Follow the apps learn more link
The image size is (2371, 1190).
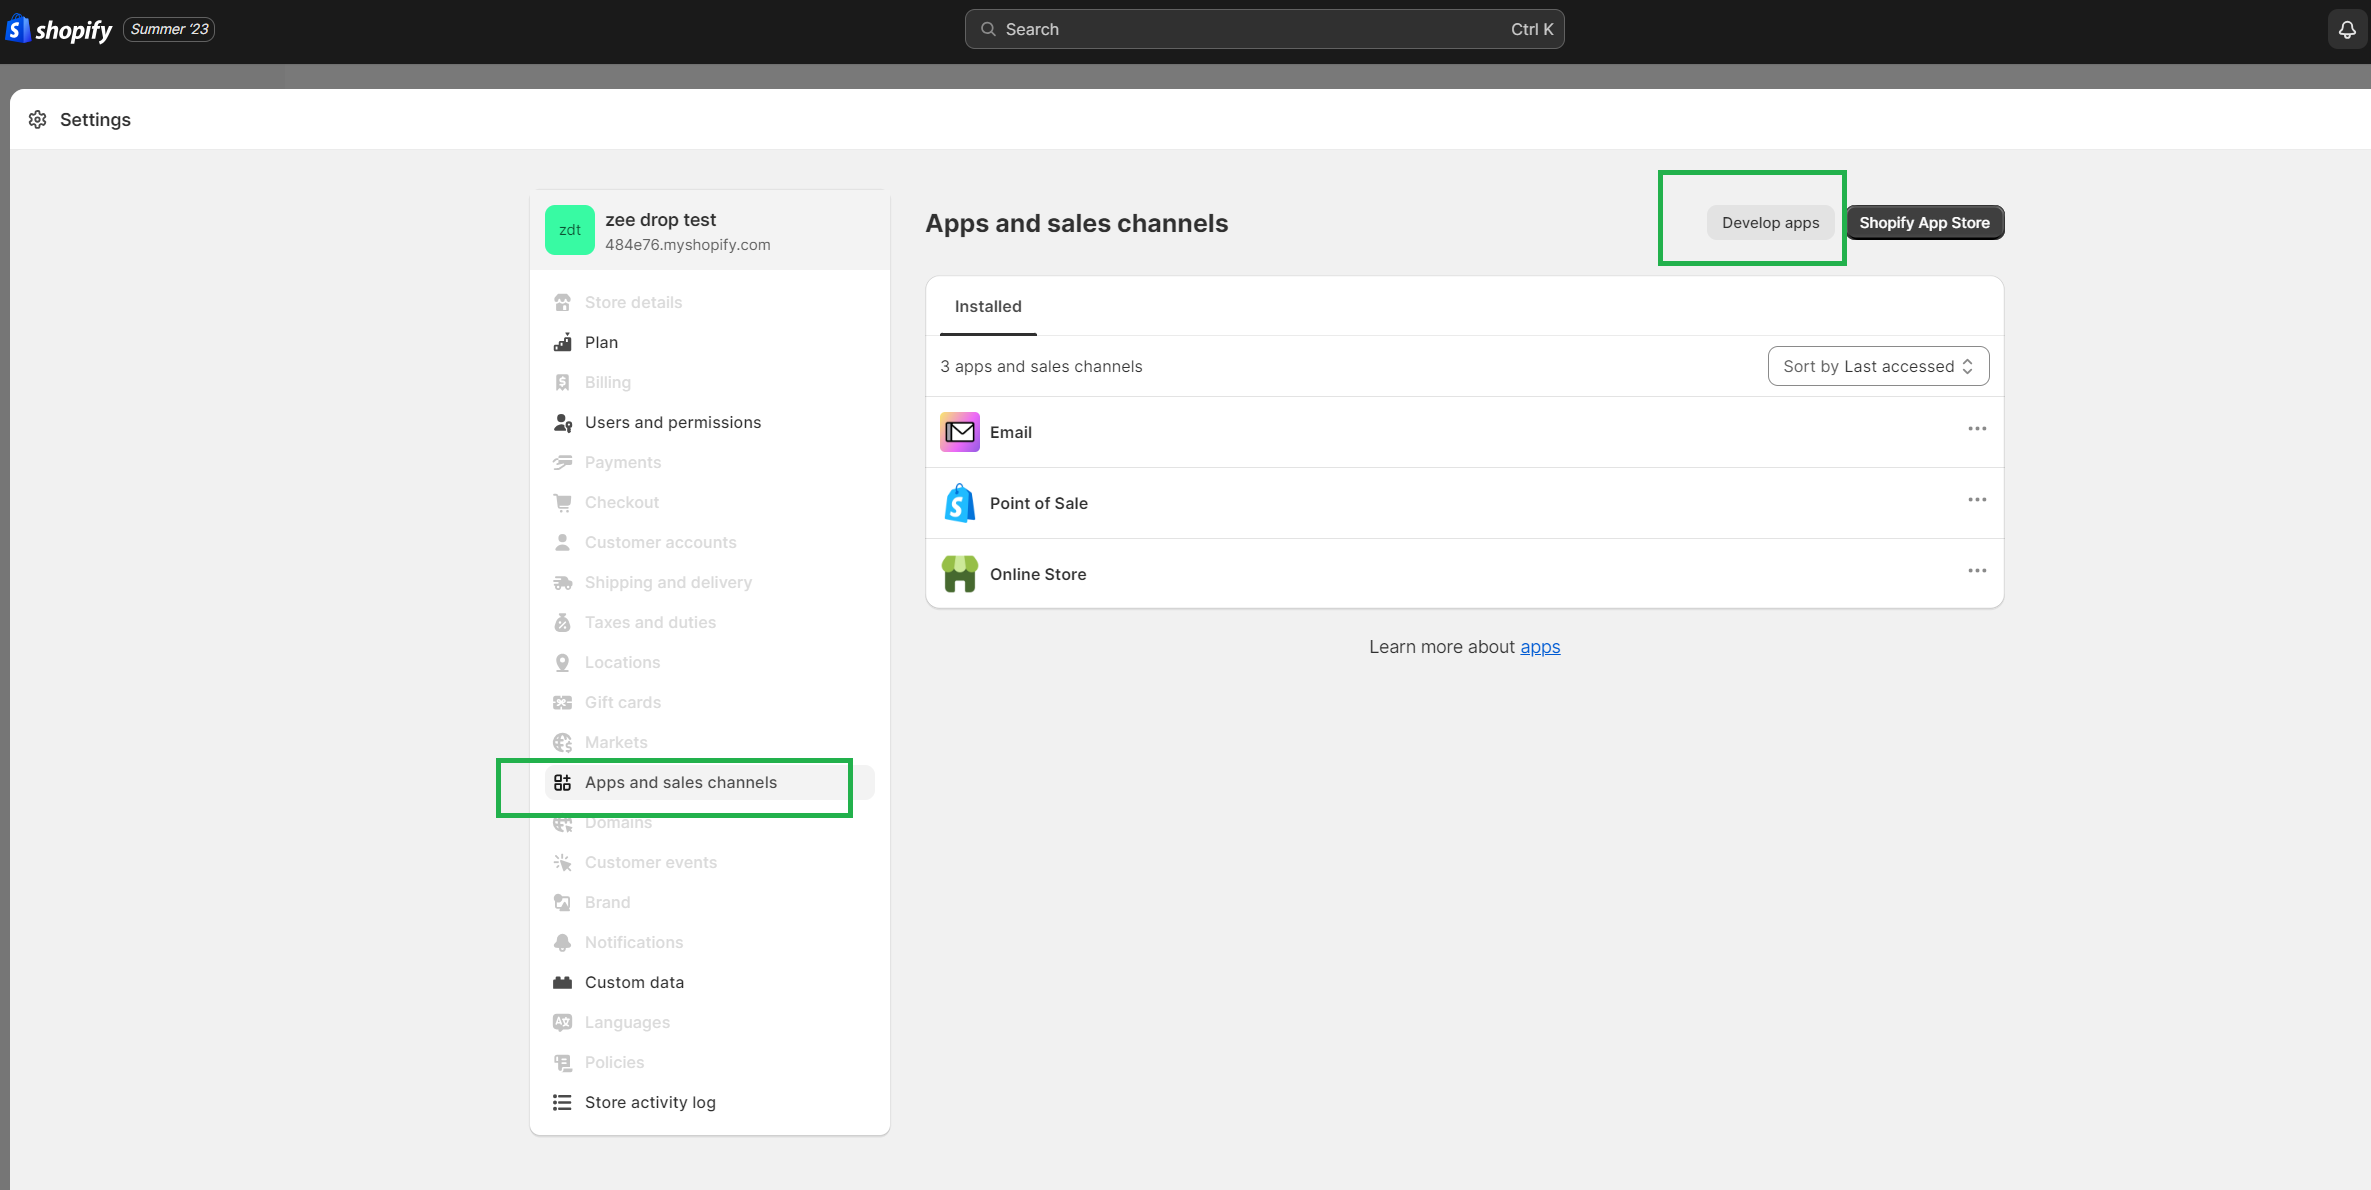point(1540,647)
